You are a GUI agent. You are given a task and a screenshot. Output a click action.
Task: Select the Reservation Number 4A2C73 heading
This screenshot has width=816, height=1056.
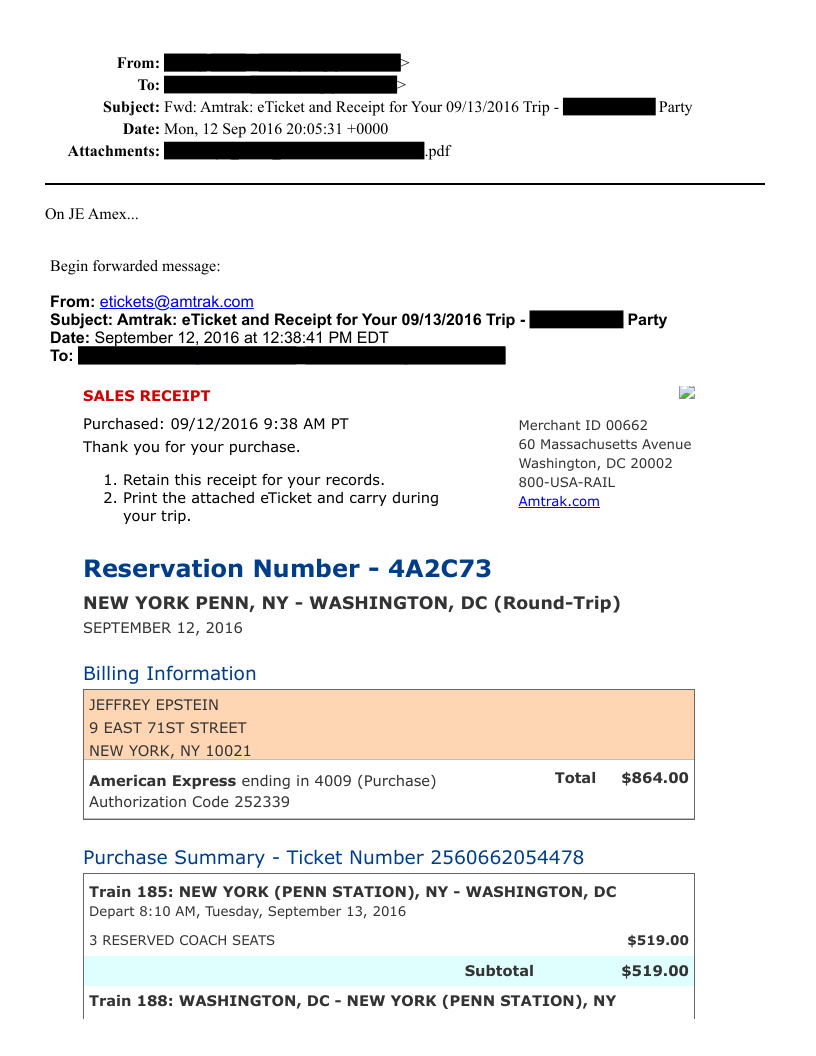pos(287,569)
